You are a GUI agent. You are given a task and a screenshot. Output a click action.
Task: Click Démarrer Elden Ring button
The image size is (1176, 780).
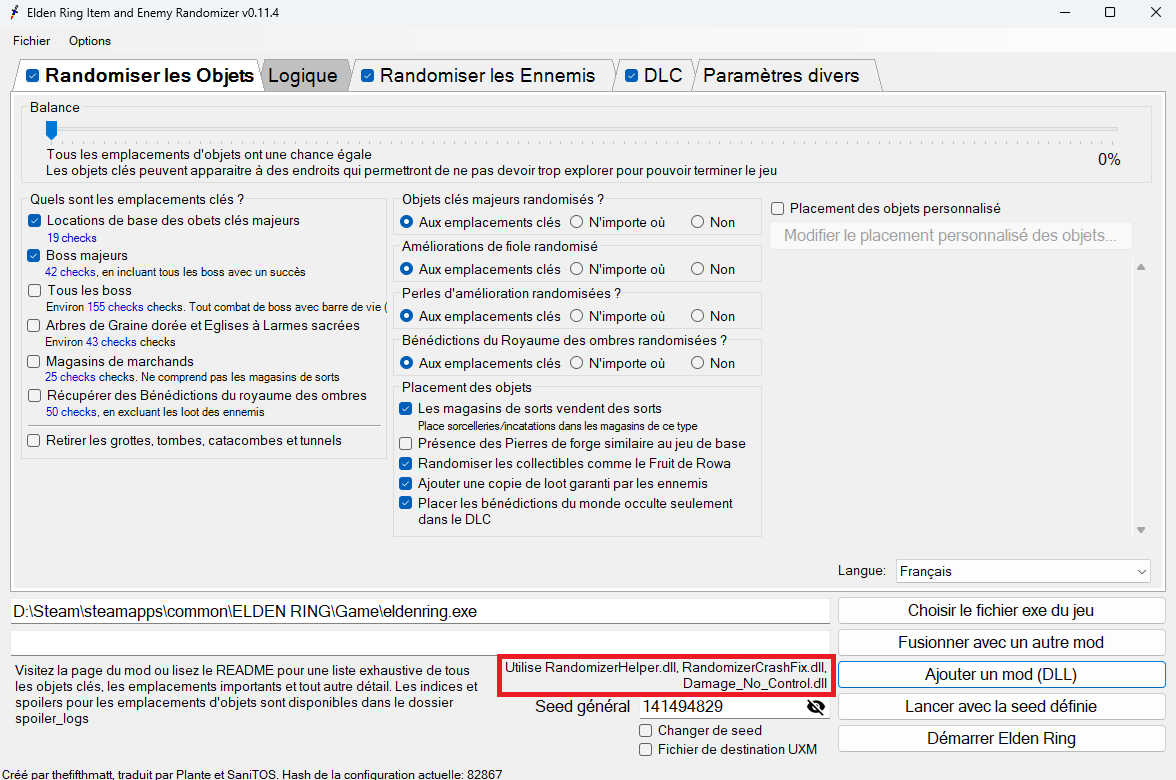pyautogui.click(x=1001, y=739)
